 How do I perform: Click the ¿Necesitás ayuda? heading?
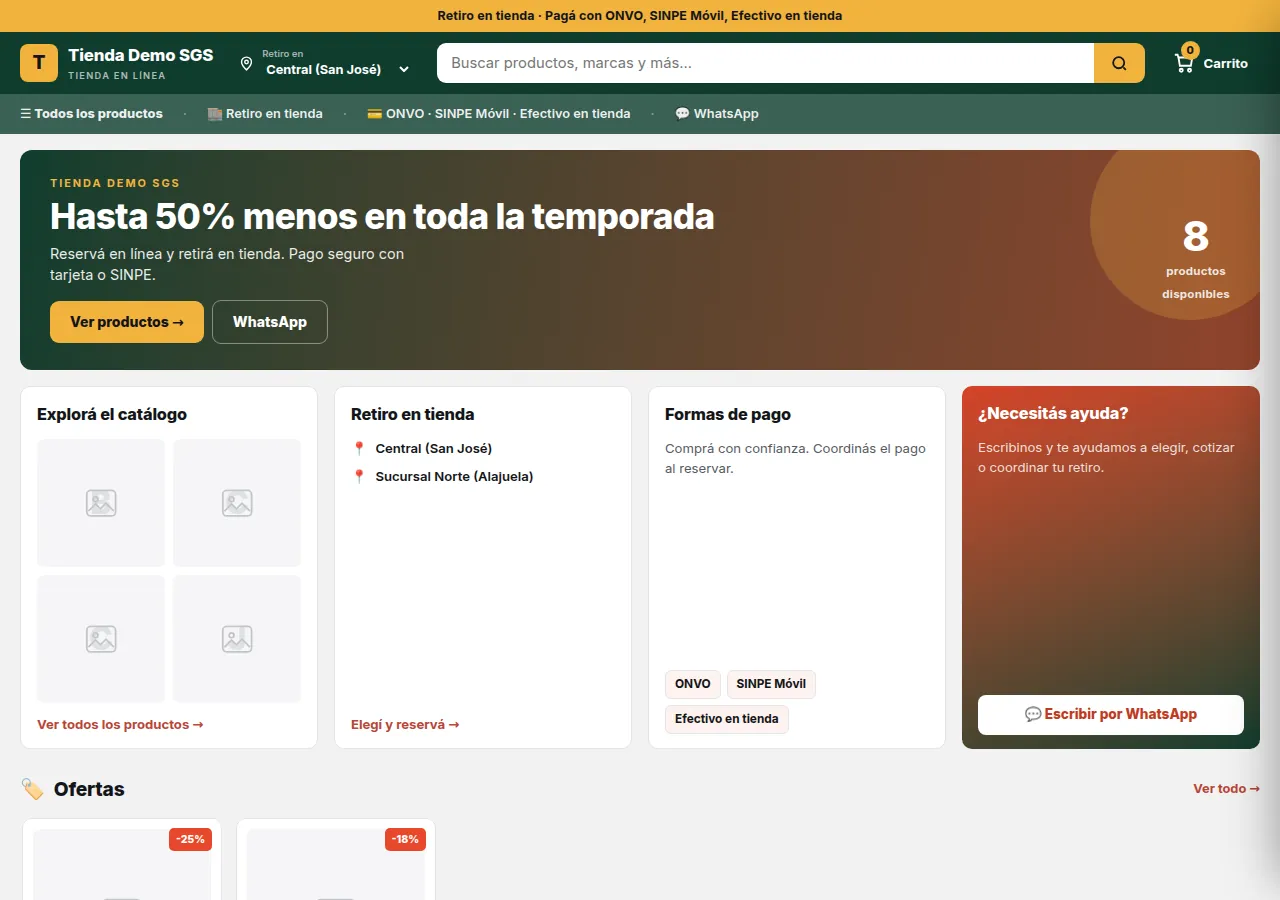pos(1053,413)
